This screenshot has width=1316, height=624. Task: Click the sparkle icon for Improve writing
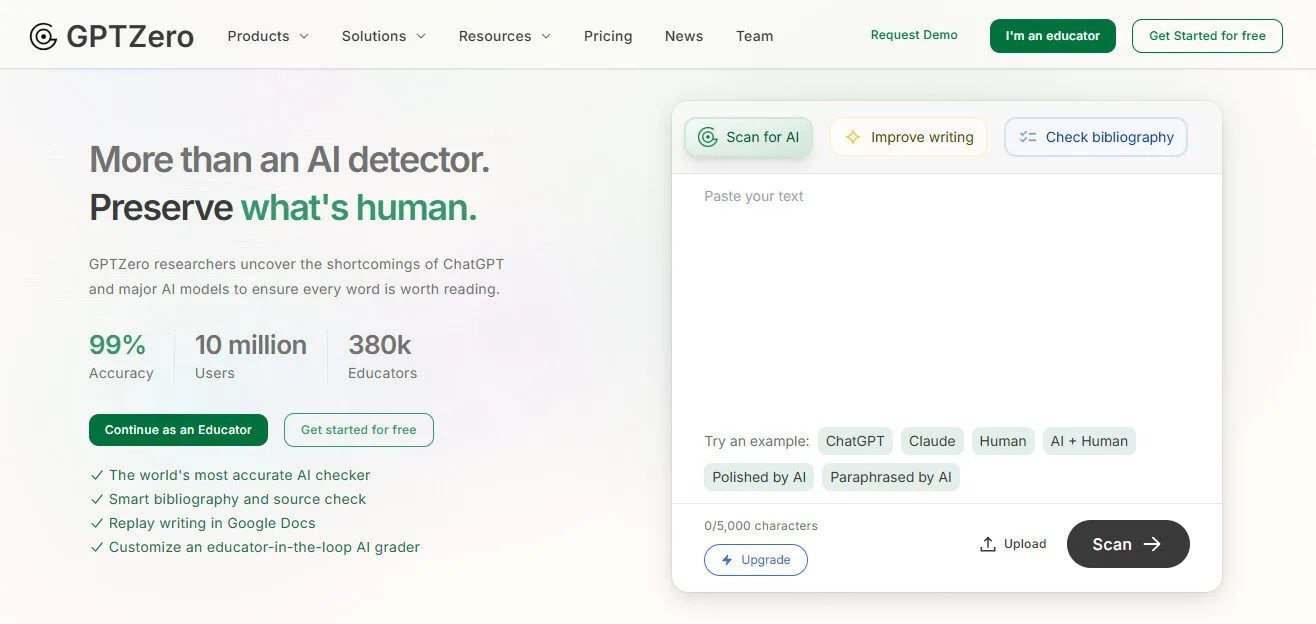pyautogui.click(x=853, y=138)
